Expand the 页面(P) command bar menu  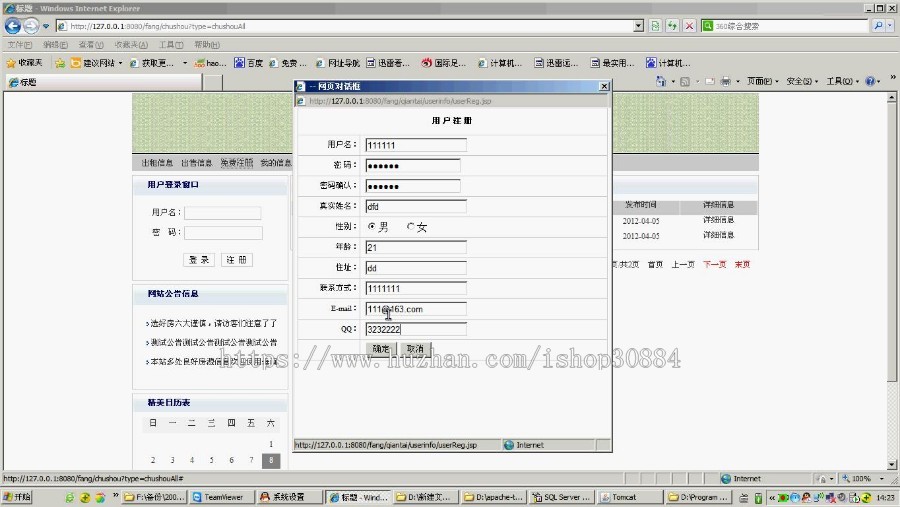point(762,82)
